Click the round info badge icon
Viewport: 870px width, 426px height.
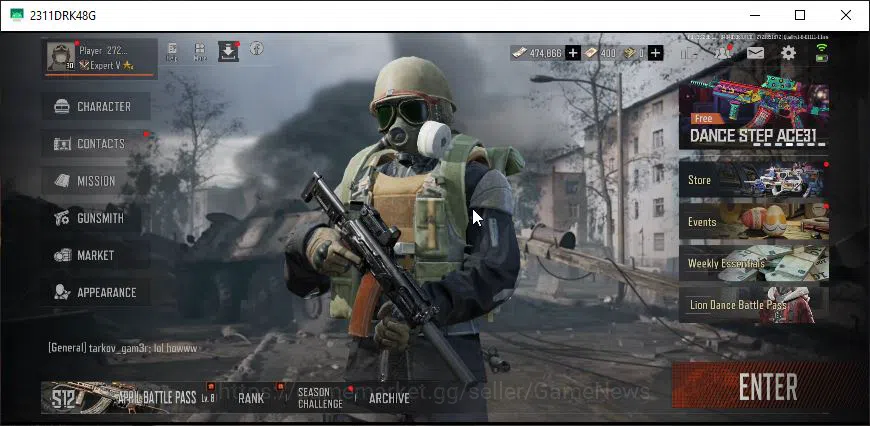[x=256, y=48]
